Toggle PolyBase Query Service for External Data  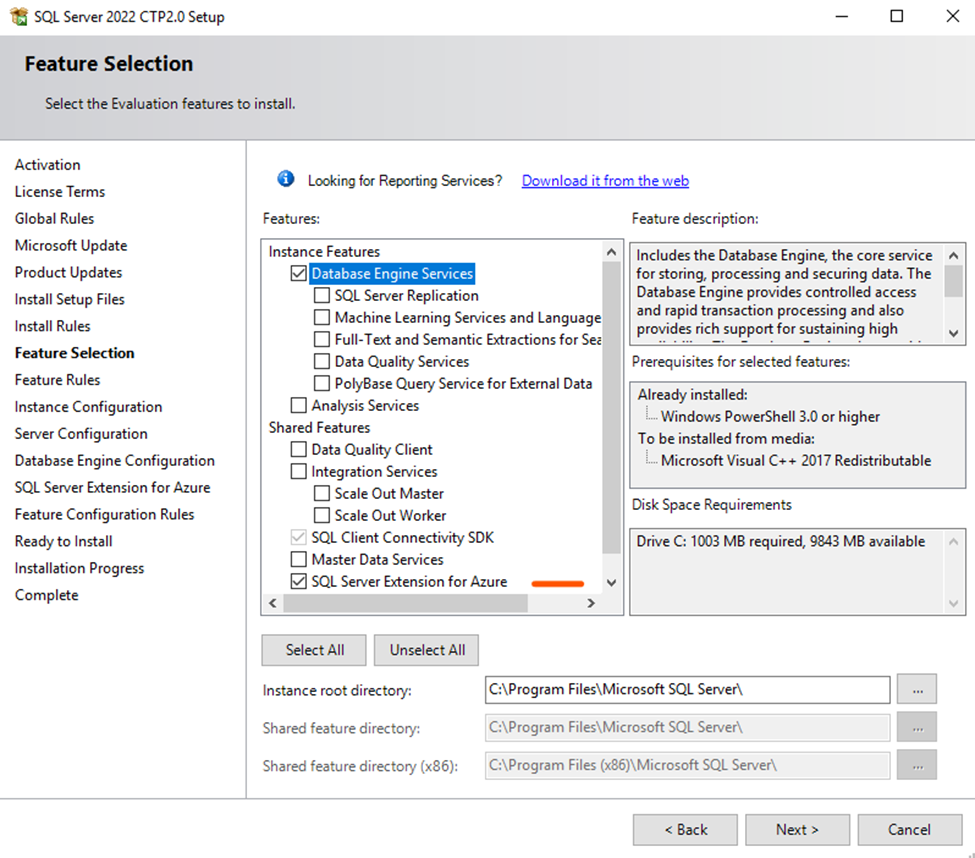pos(321,384)
